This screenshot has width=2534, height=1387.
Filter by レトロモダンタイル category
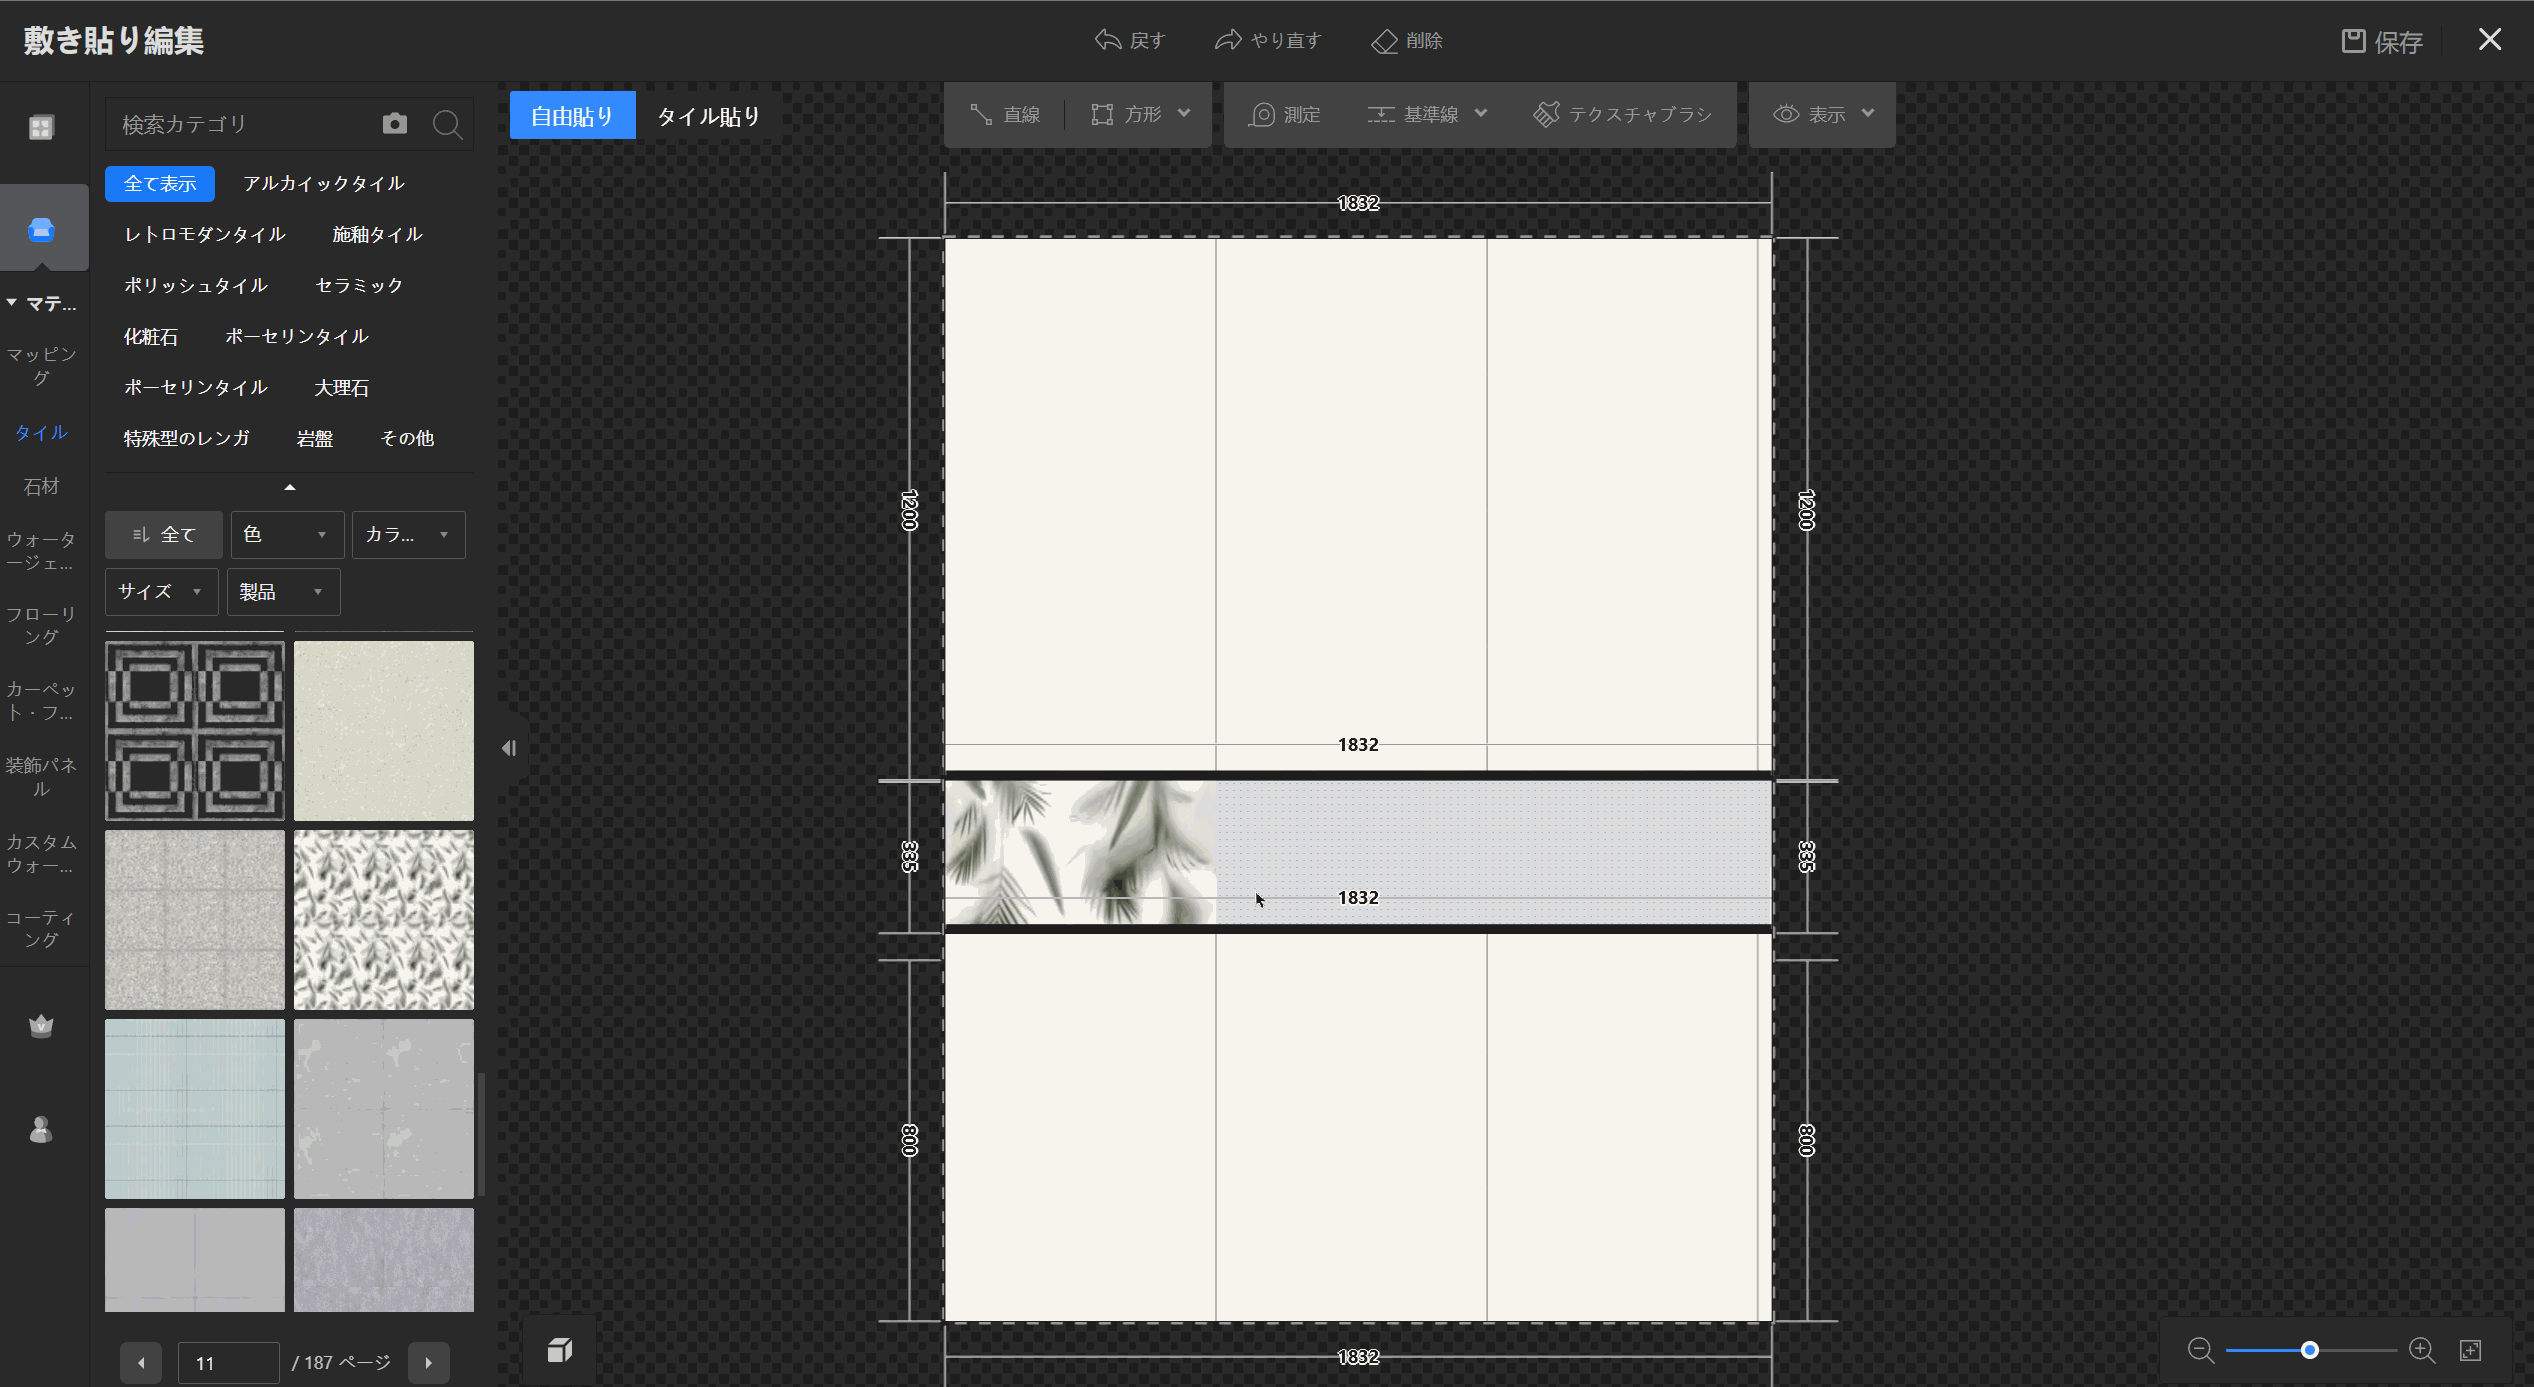[205, 235]
